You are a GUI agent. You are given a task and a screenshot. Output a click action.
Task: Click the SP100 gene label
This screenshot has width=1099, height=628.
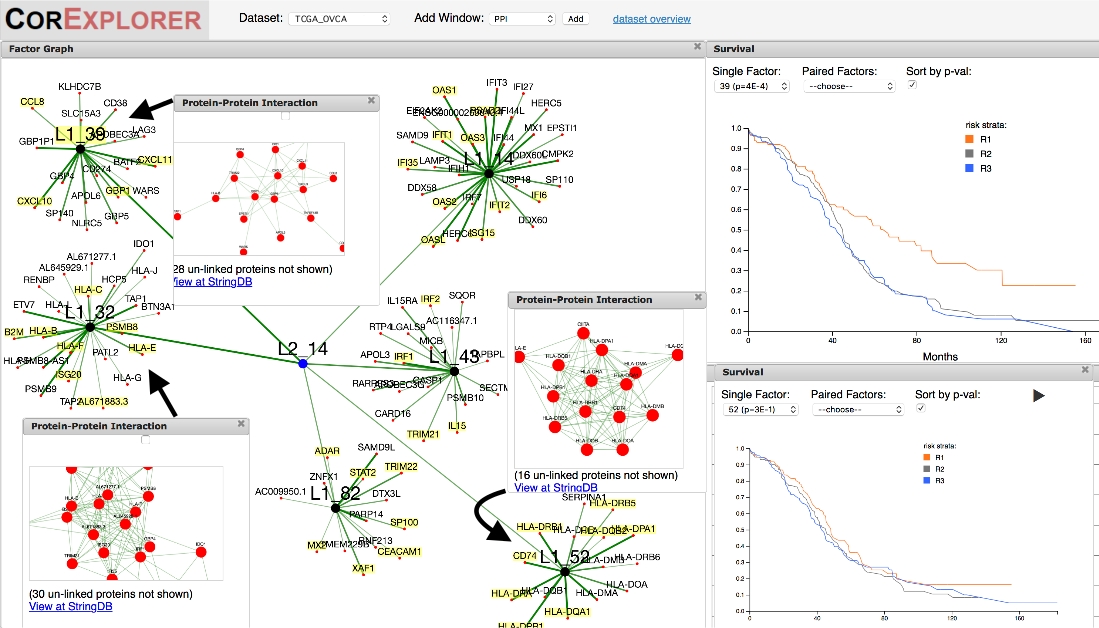404,522
